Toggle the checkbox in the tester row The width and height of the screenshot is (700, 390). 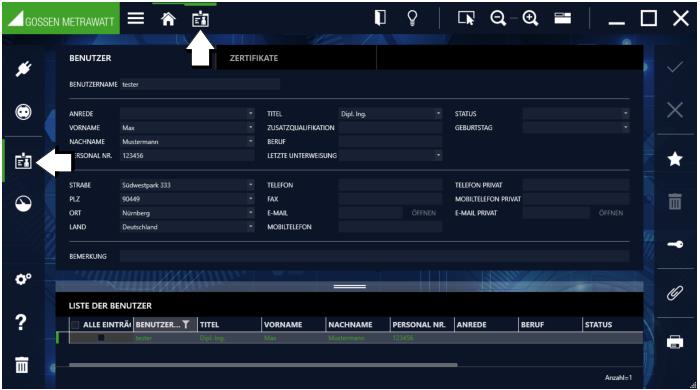pos(101,338)
